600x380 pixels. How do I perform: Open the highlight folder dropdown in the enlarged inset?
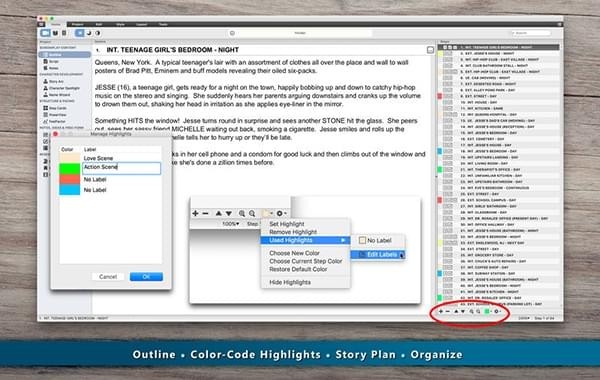pyautogui.click(x=267, y=213)
